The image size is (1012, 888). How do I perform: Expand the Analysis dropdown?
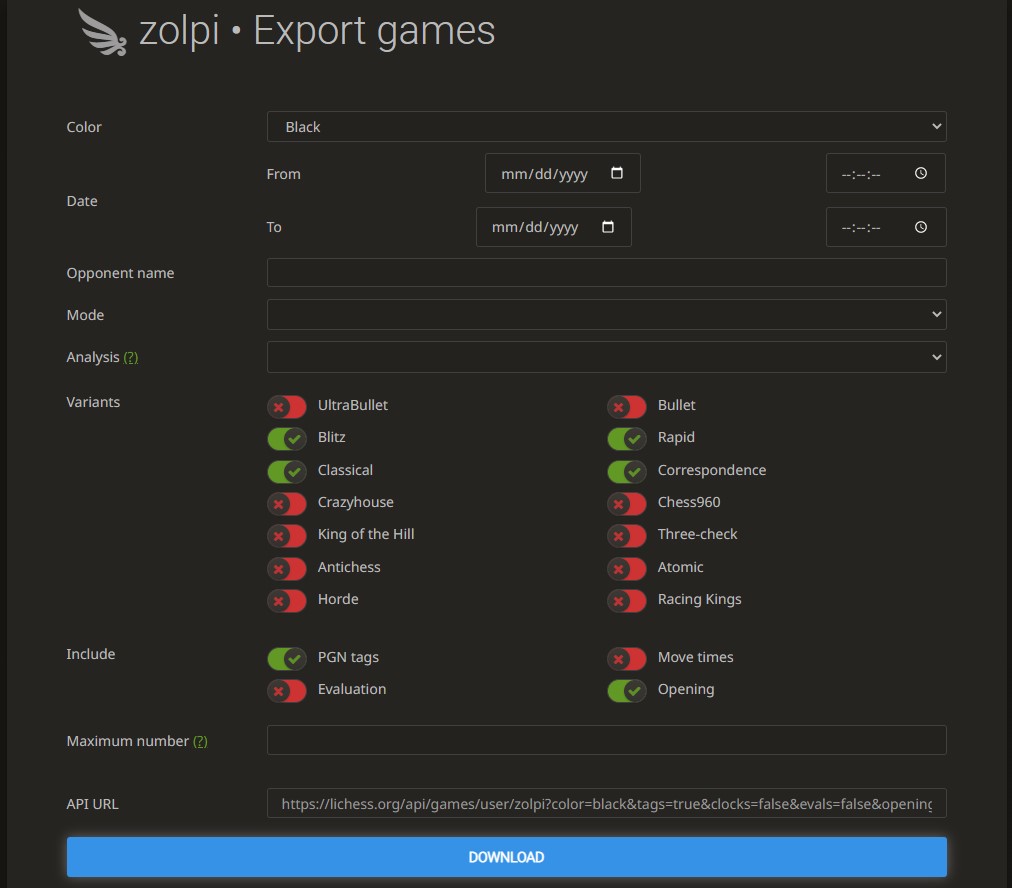coord(606,357)
